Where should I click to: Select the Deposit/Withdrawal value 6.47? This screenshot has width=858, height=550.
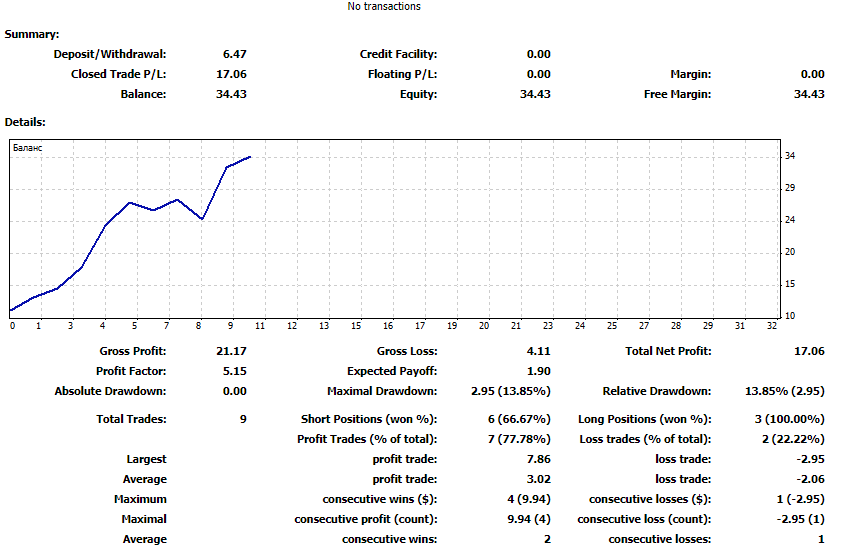234,54
